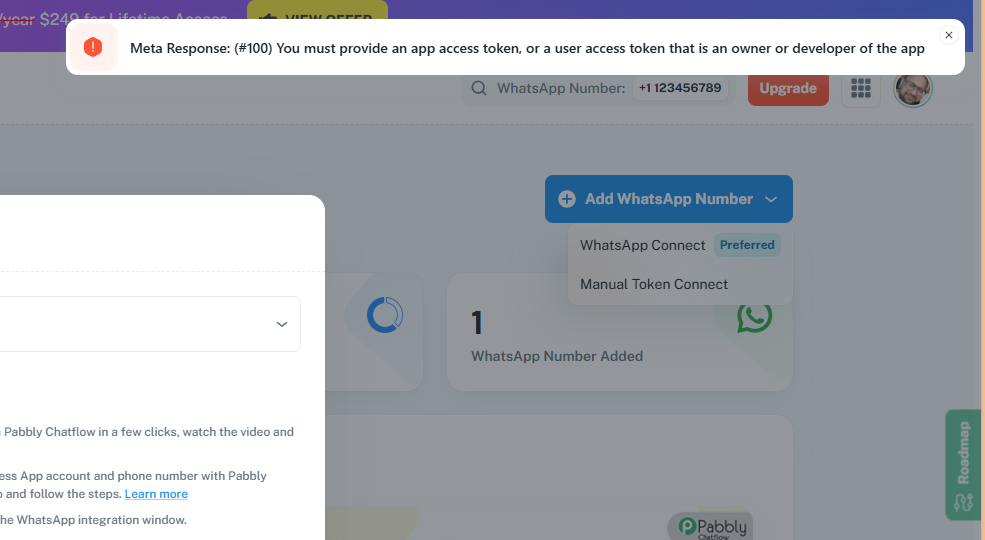Open the dropdown field in the dialog
Screen dimensions: 985x540
[x=150, y=324]
